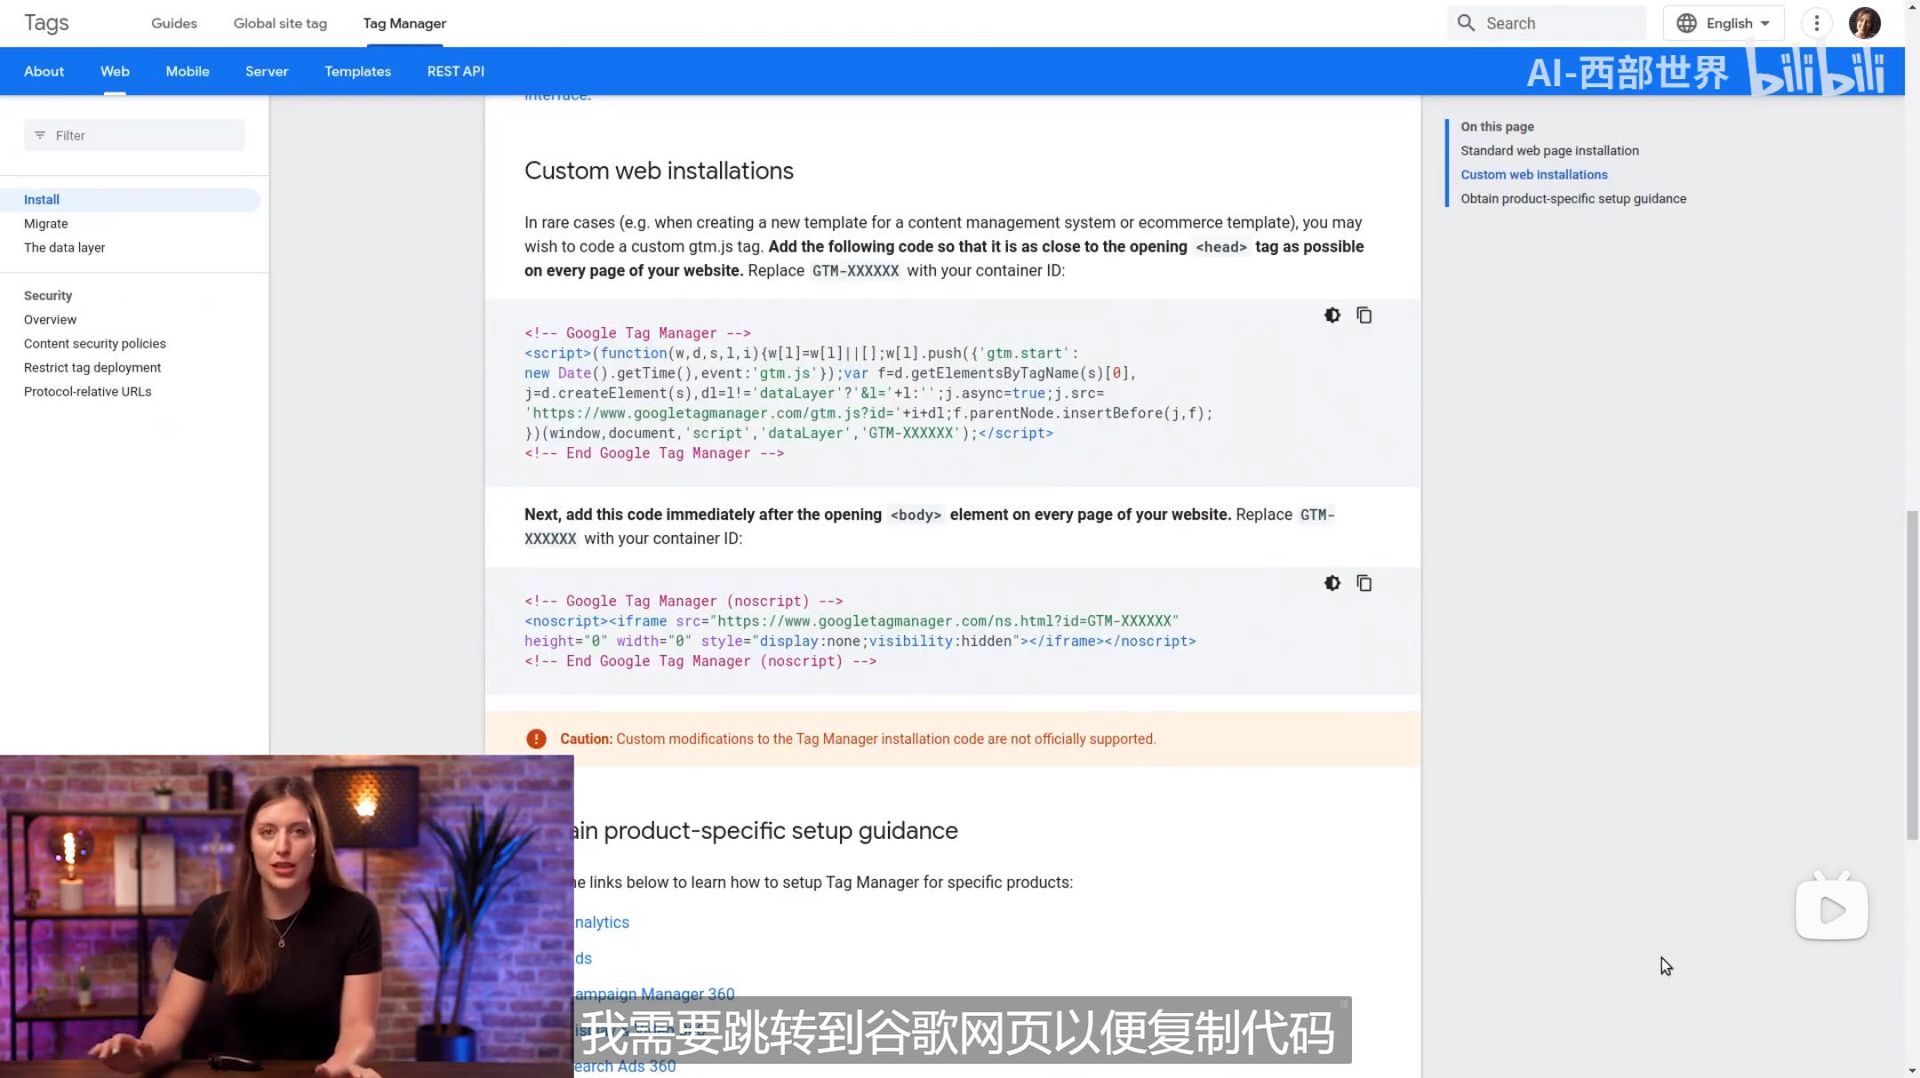Open Migrate in the sidebar

[46, 224]
